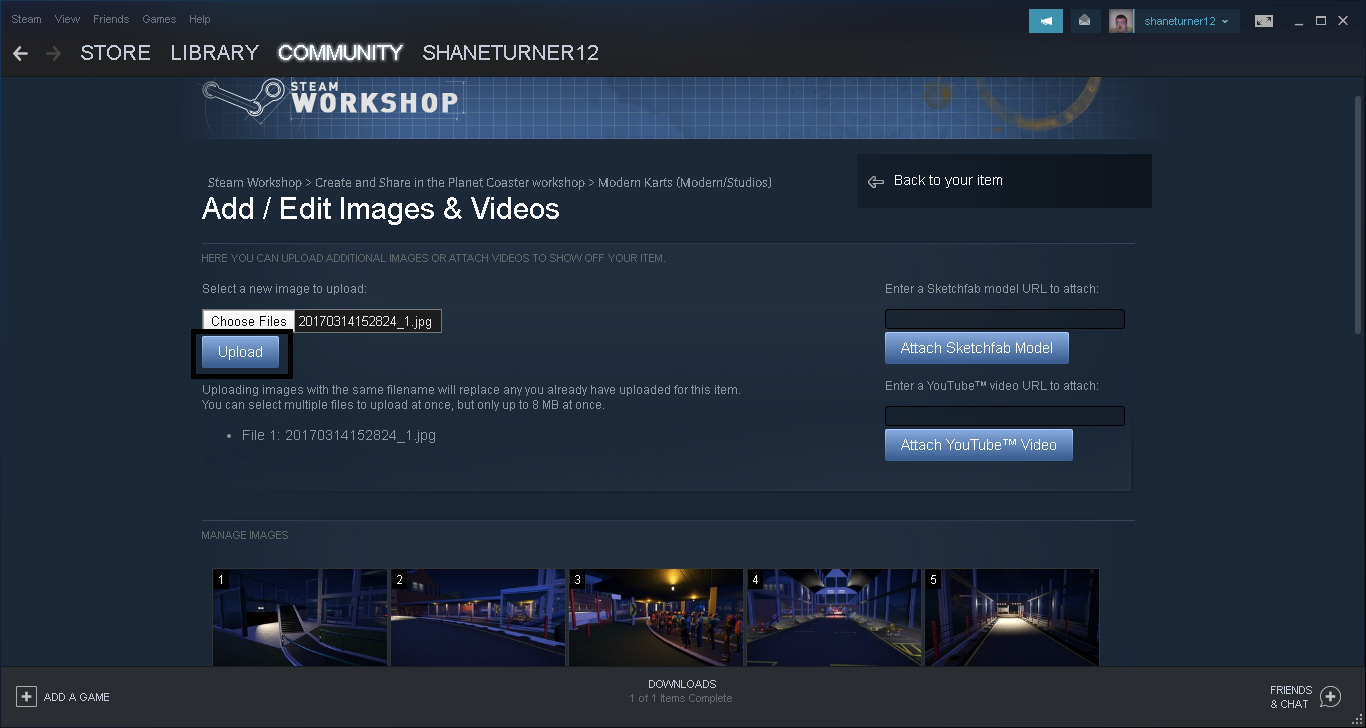The height and width of the screenshot is (728, 1366).
Task: Click 'Select a new image to upload:' label
Action: (x=284, y=289)
